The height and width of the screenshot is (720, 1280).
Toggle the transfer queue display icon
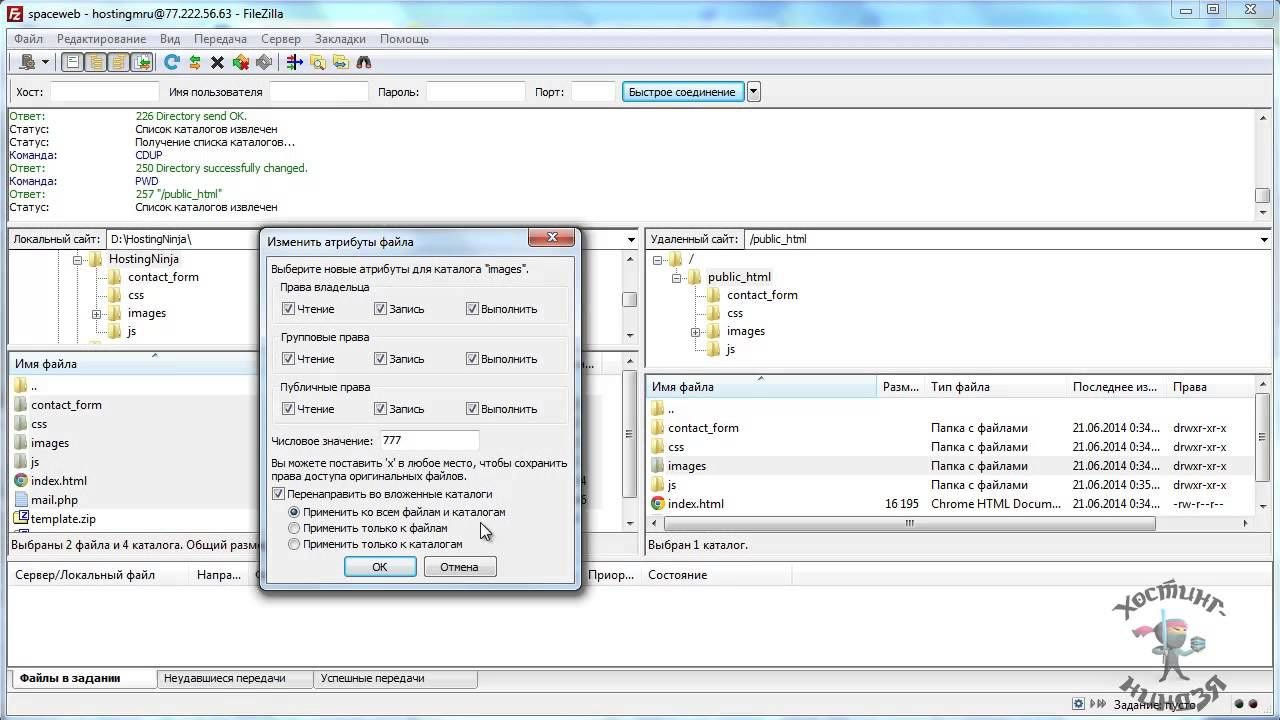click(142, 62)
